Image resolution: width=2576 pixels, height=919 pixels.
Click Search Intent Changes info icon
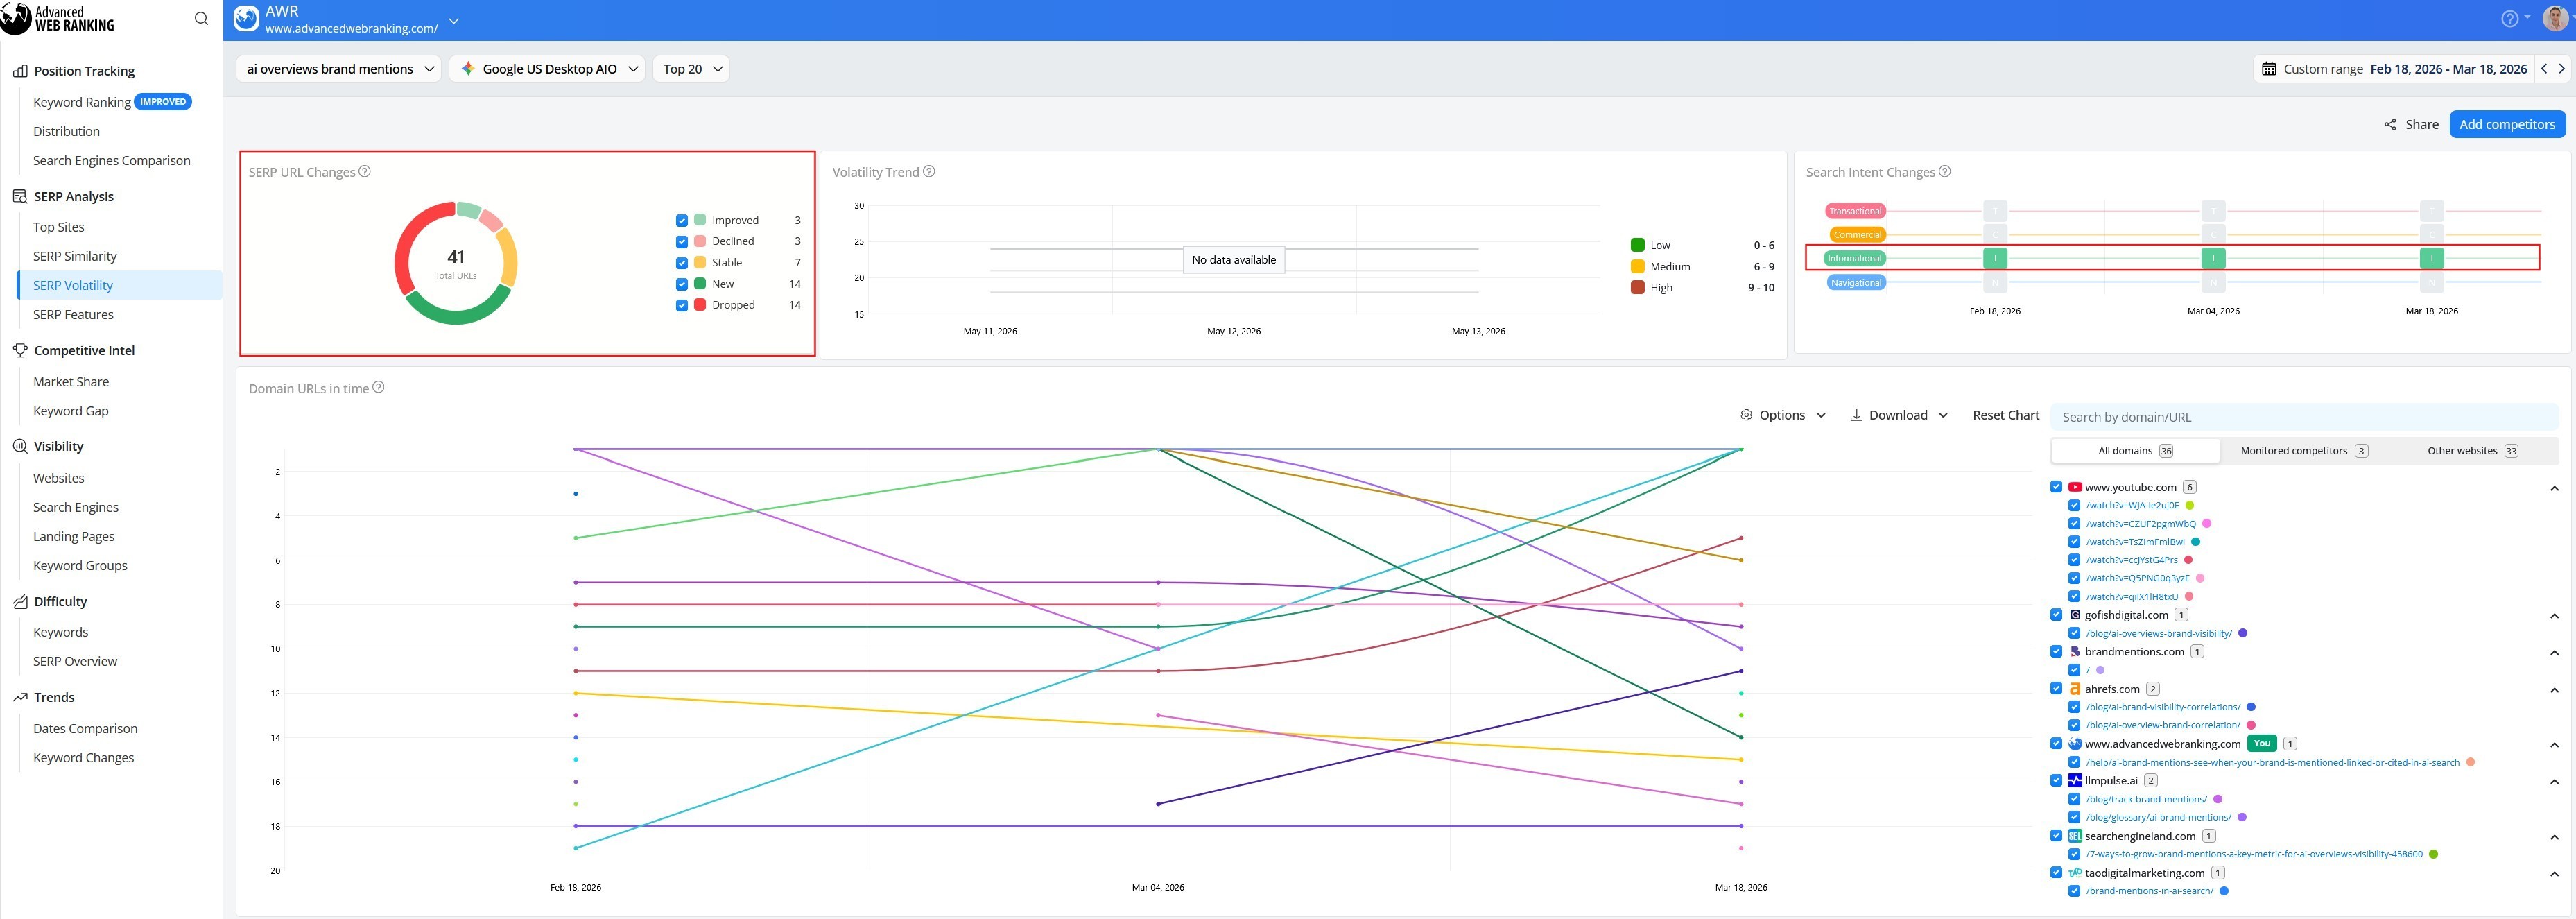click(x=1945, y=171)
